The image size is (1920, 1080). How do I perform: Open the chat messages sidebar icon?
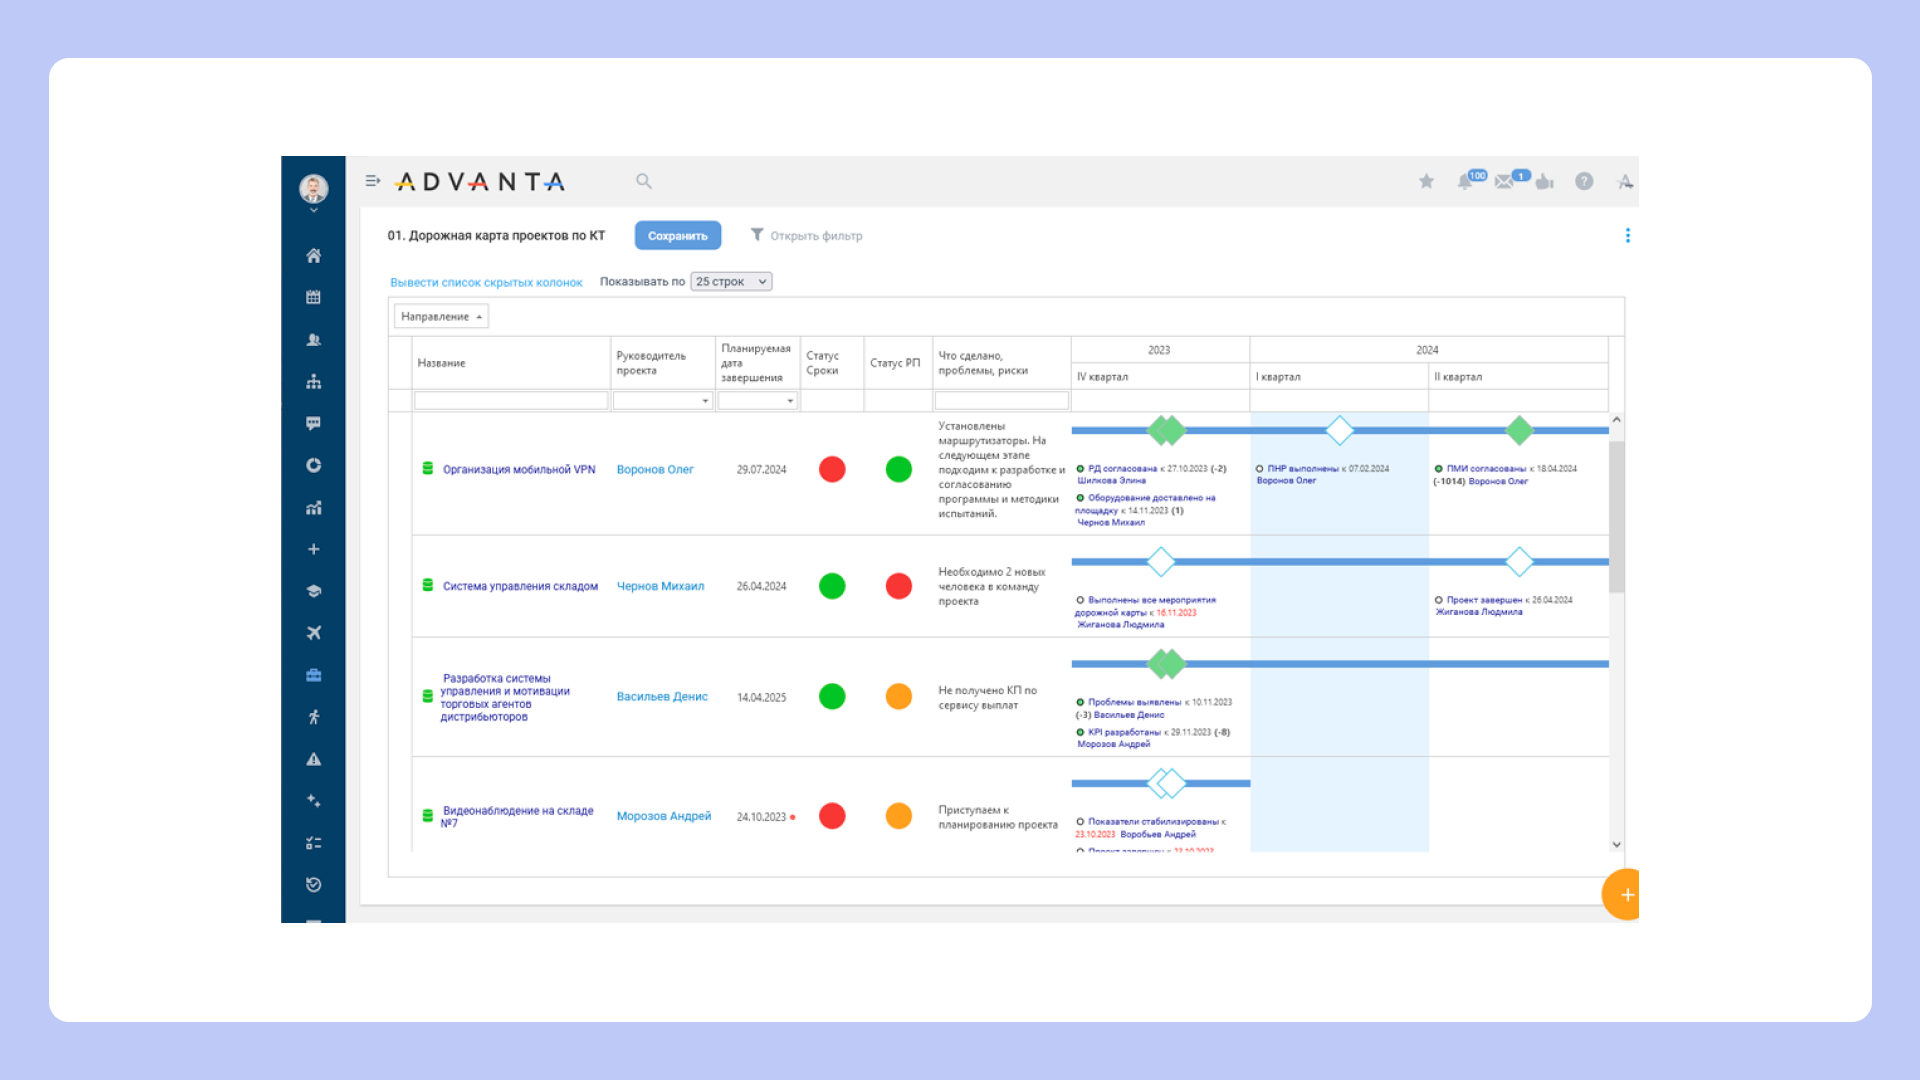313,424
